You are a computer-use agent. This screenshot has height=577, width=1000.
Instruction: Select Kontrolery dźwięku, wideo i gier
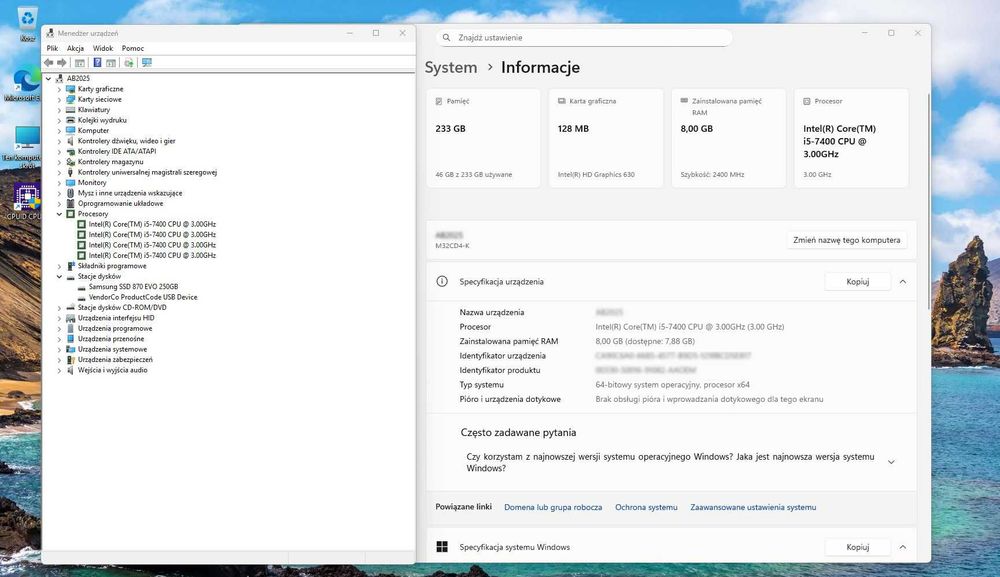tap(126, 141)
